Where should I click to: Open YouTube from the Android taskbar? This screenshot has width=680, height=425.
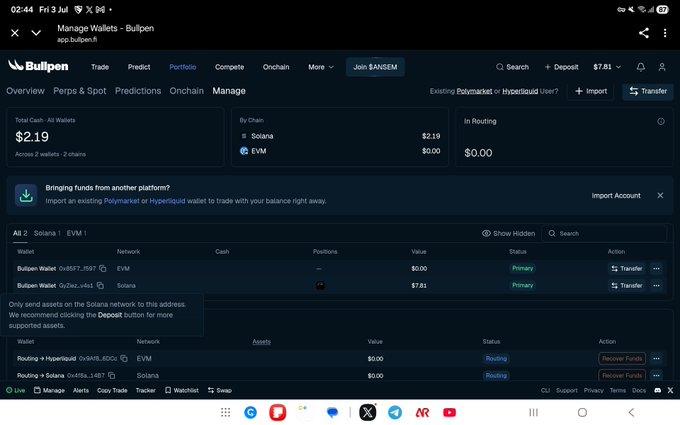[x=449, y=412]
